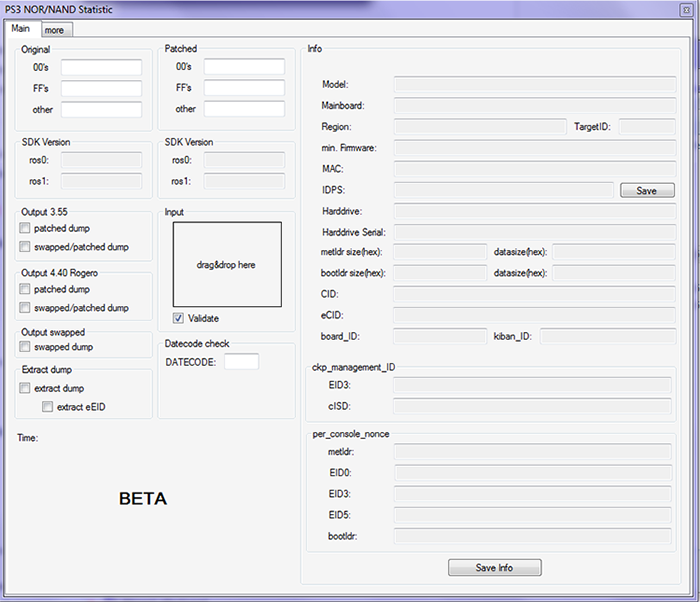Tick the swapped dump checkbox

25,347
